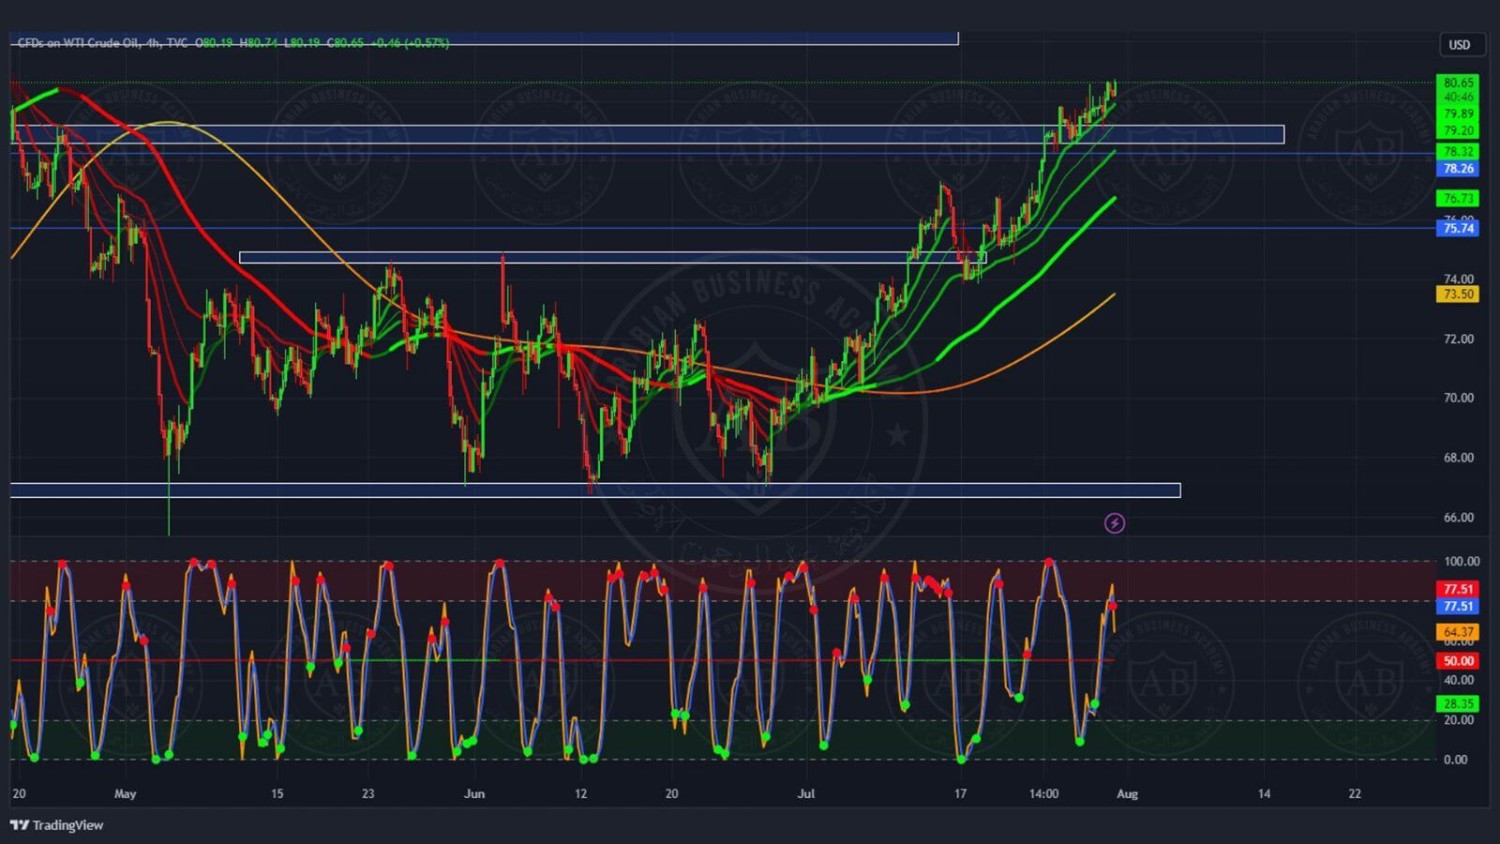The image size is (1500, 844).
Task: Click the Jun label on time axis
Action: (x=474, y=794)
